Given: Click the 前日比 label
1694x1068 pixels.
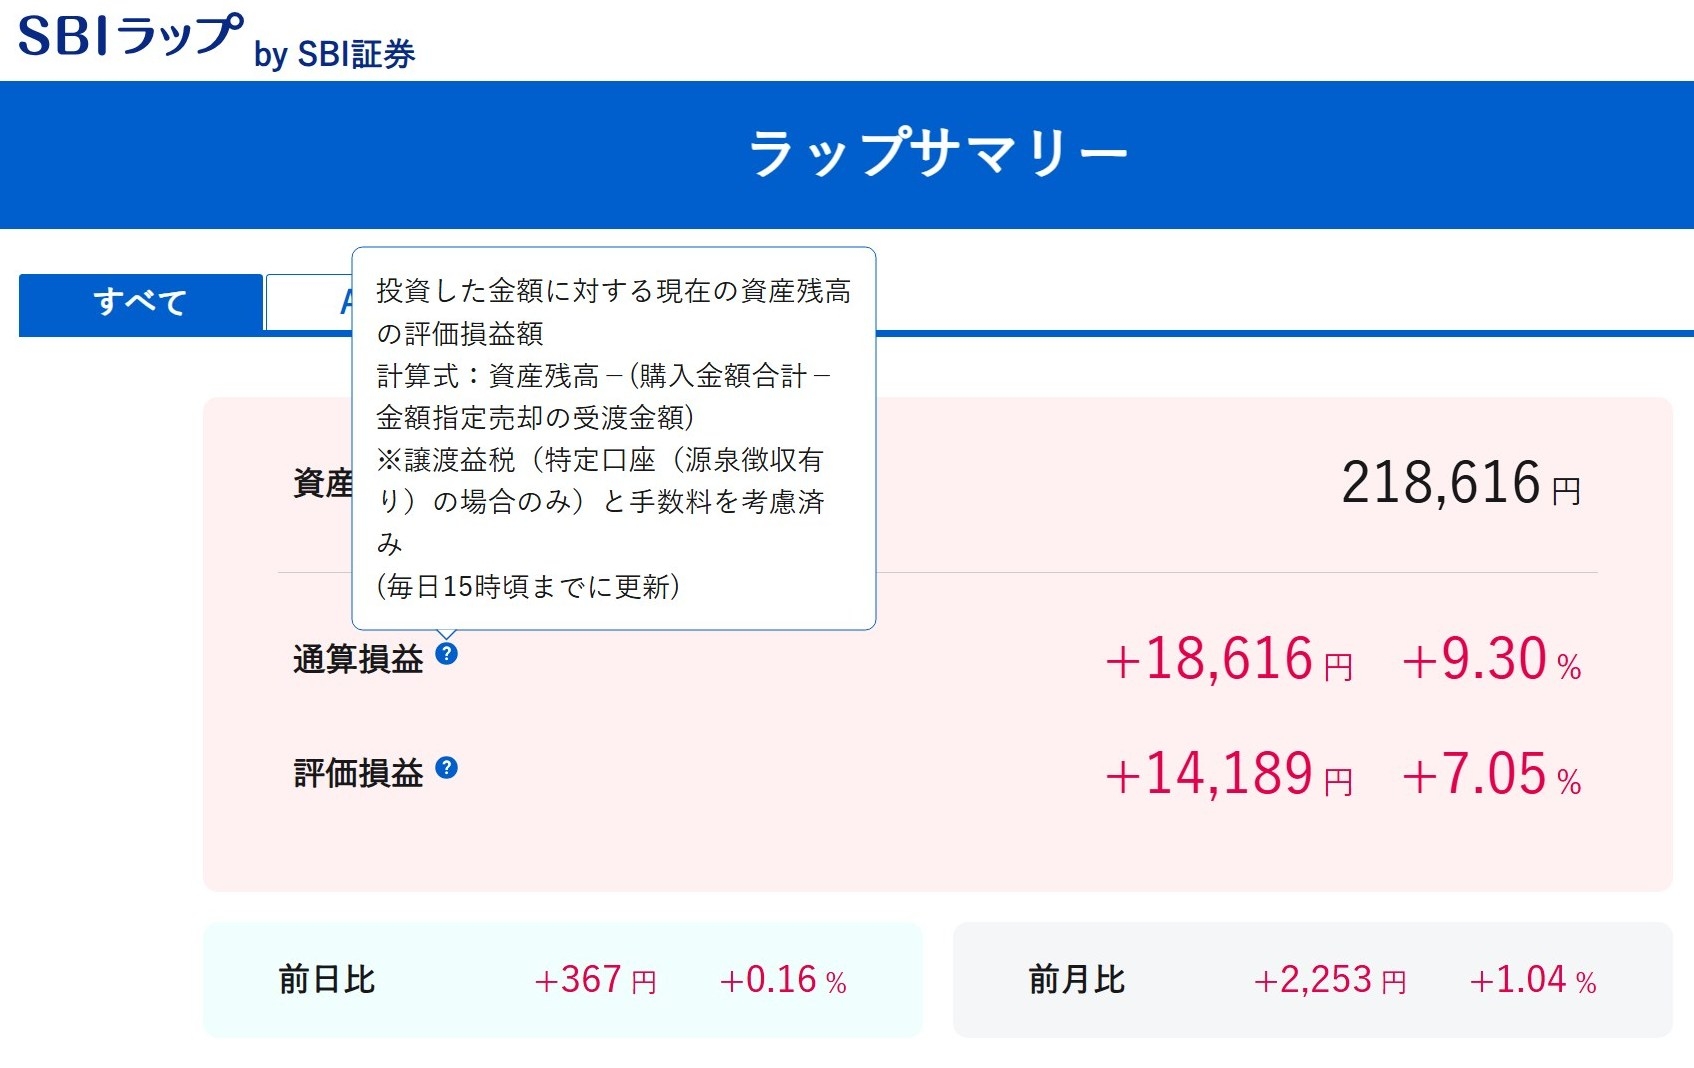Looking at the screenshot, I should tap(327, 979).
